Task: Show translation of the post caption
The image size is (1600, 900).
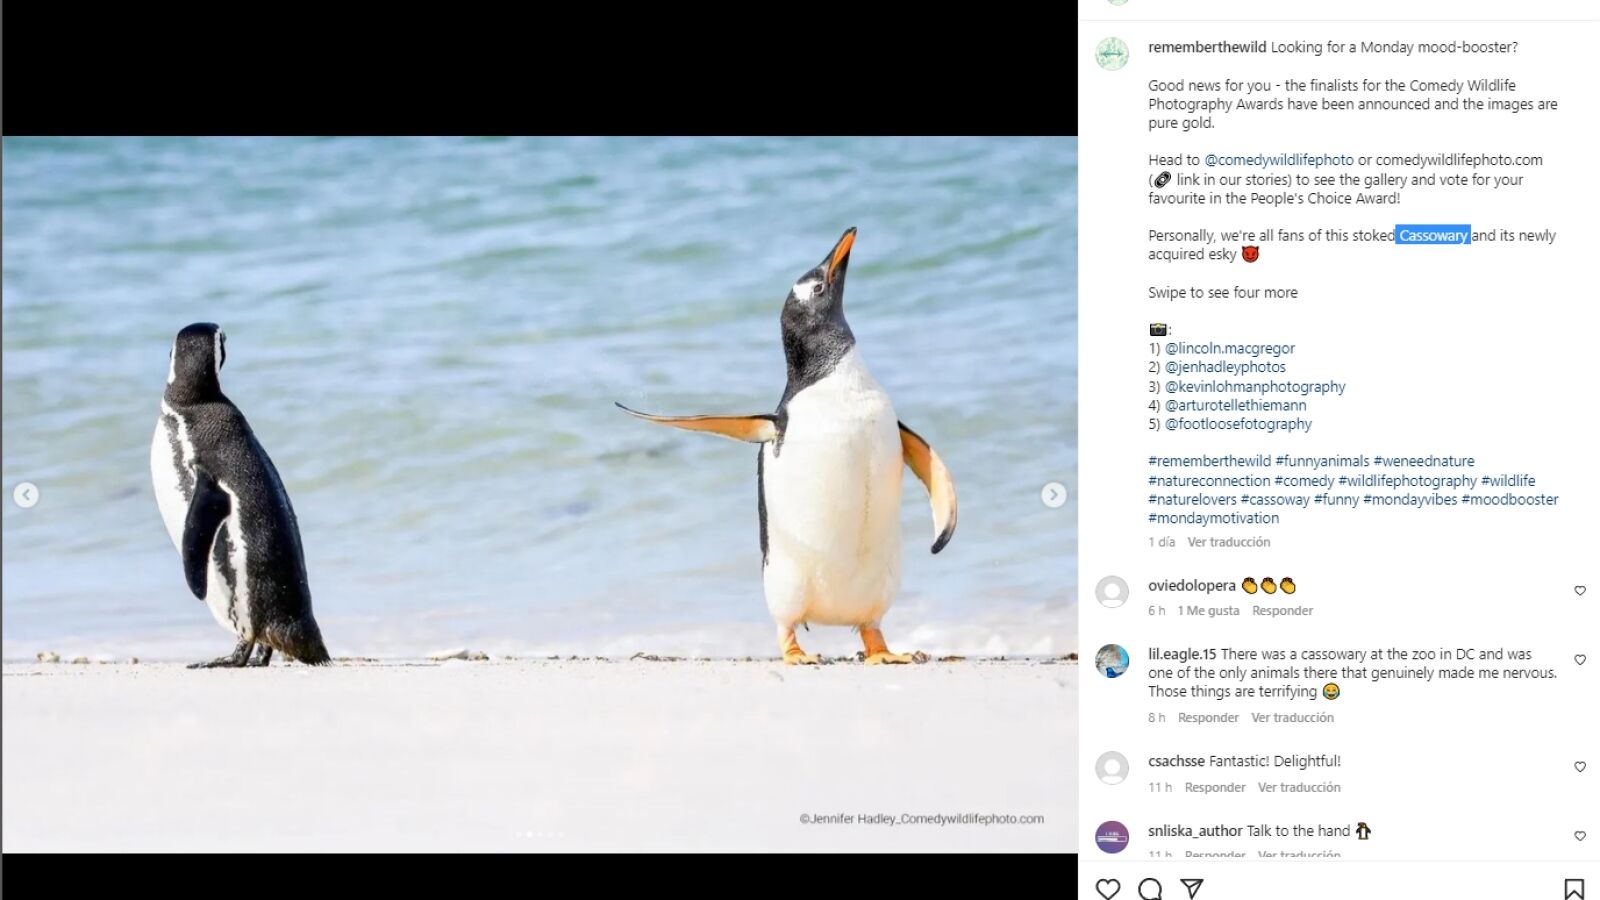Action: coord(1228,542)
